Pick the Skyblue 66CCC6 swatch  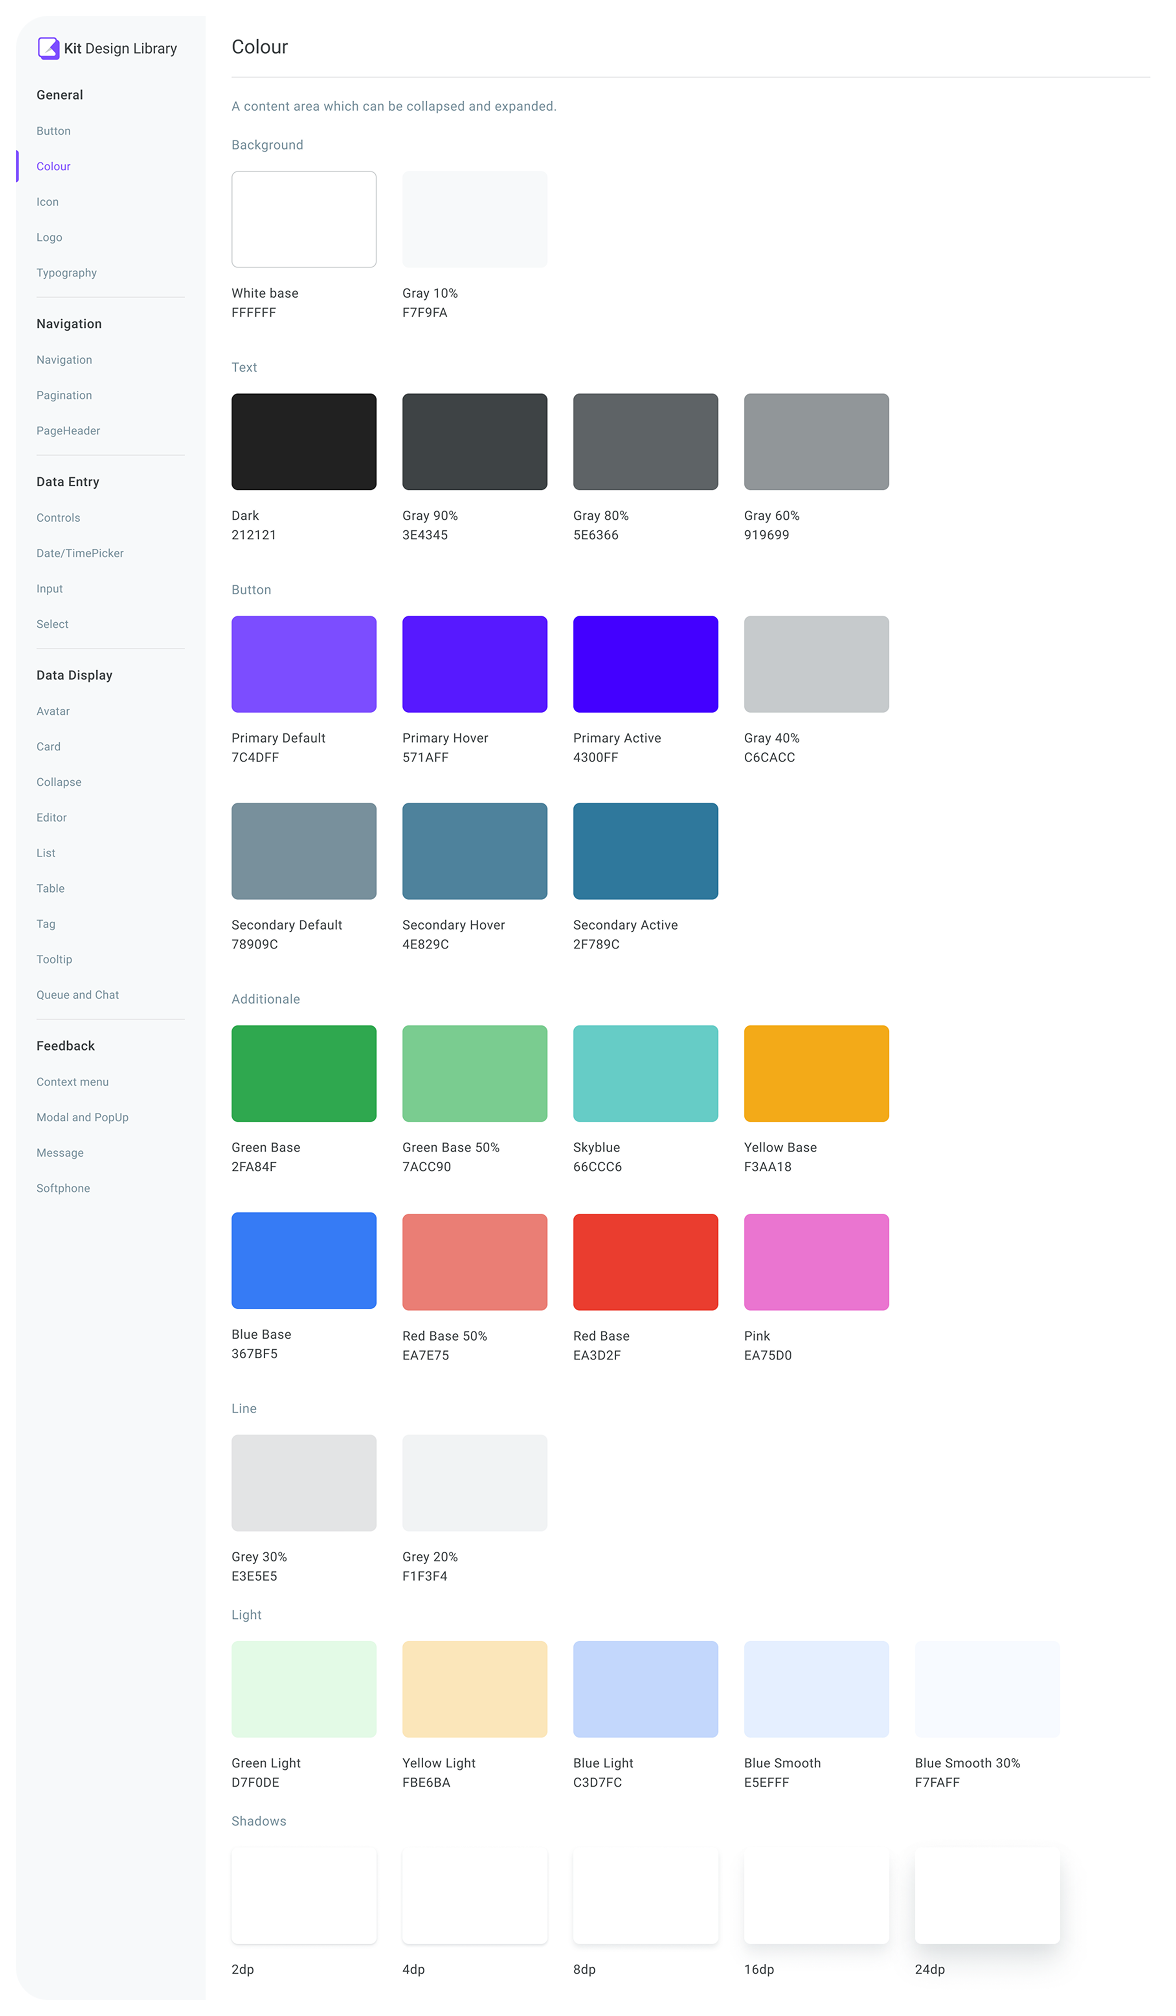[x=646, y=1074]
